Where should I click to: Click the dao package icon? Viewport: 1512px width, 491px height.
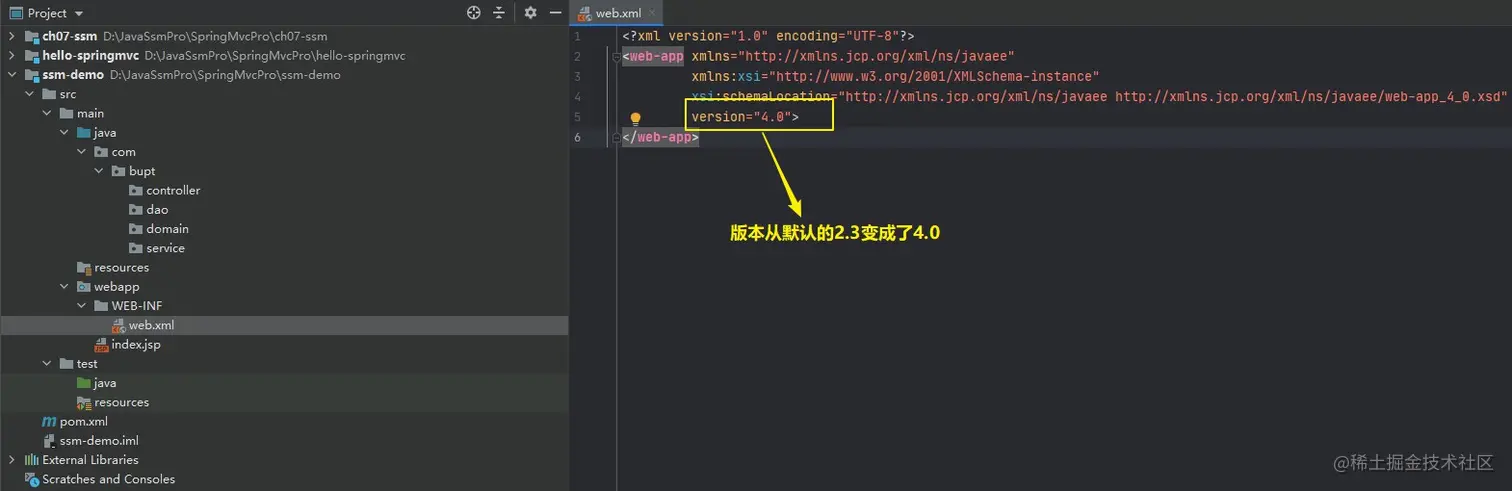click(136, 209)
